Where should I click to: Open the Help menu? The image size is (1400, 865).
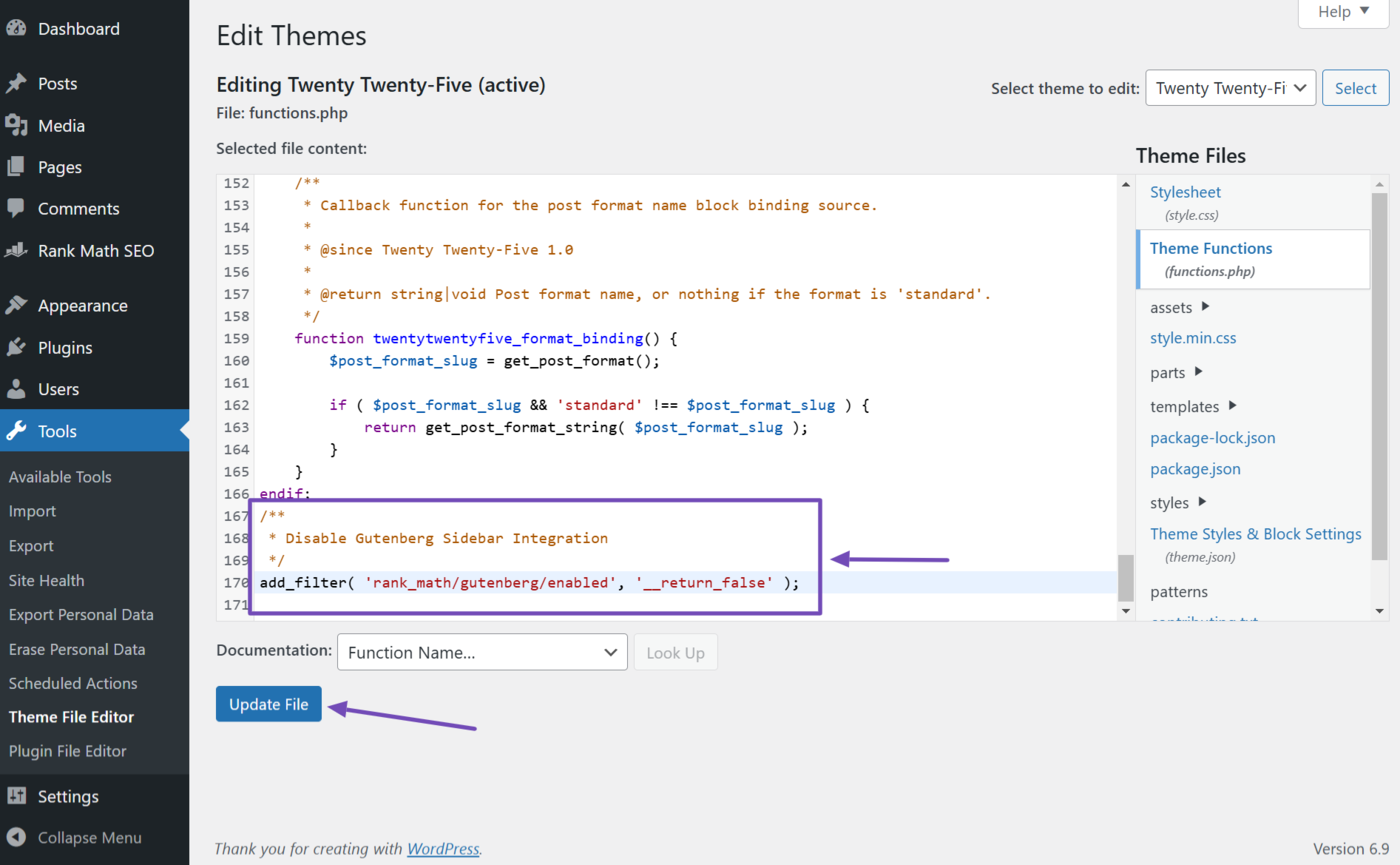1342,12
